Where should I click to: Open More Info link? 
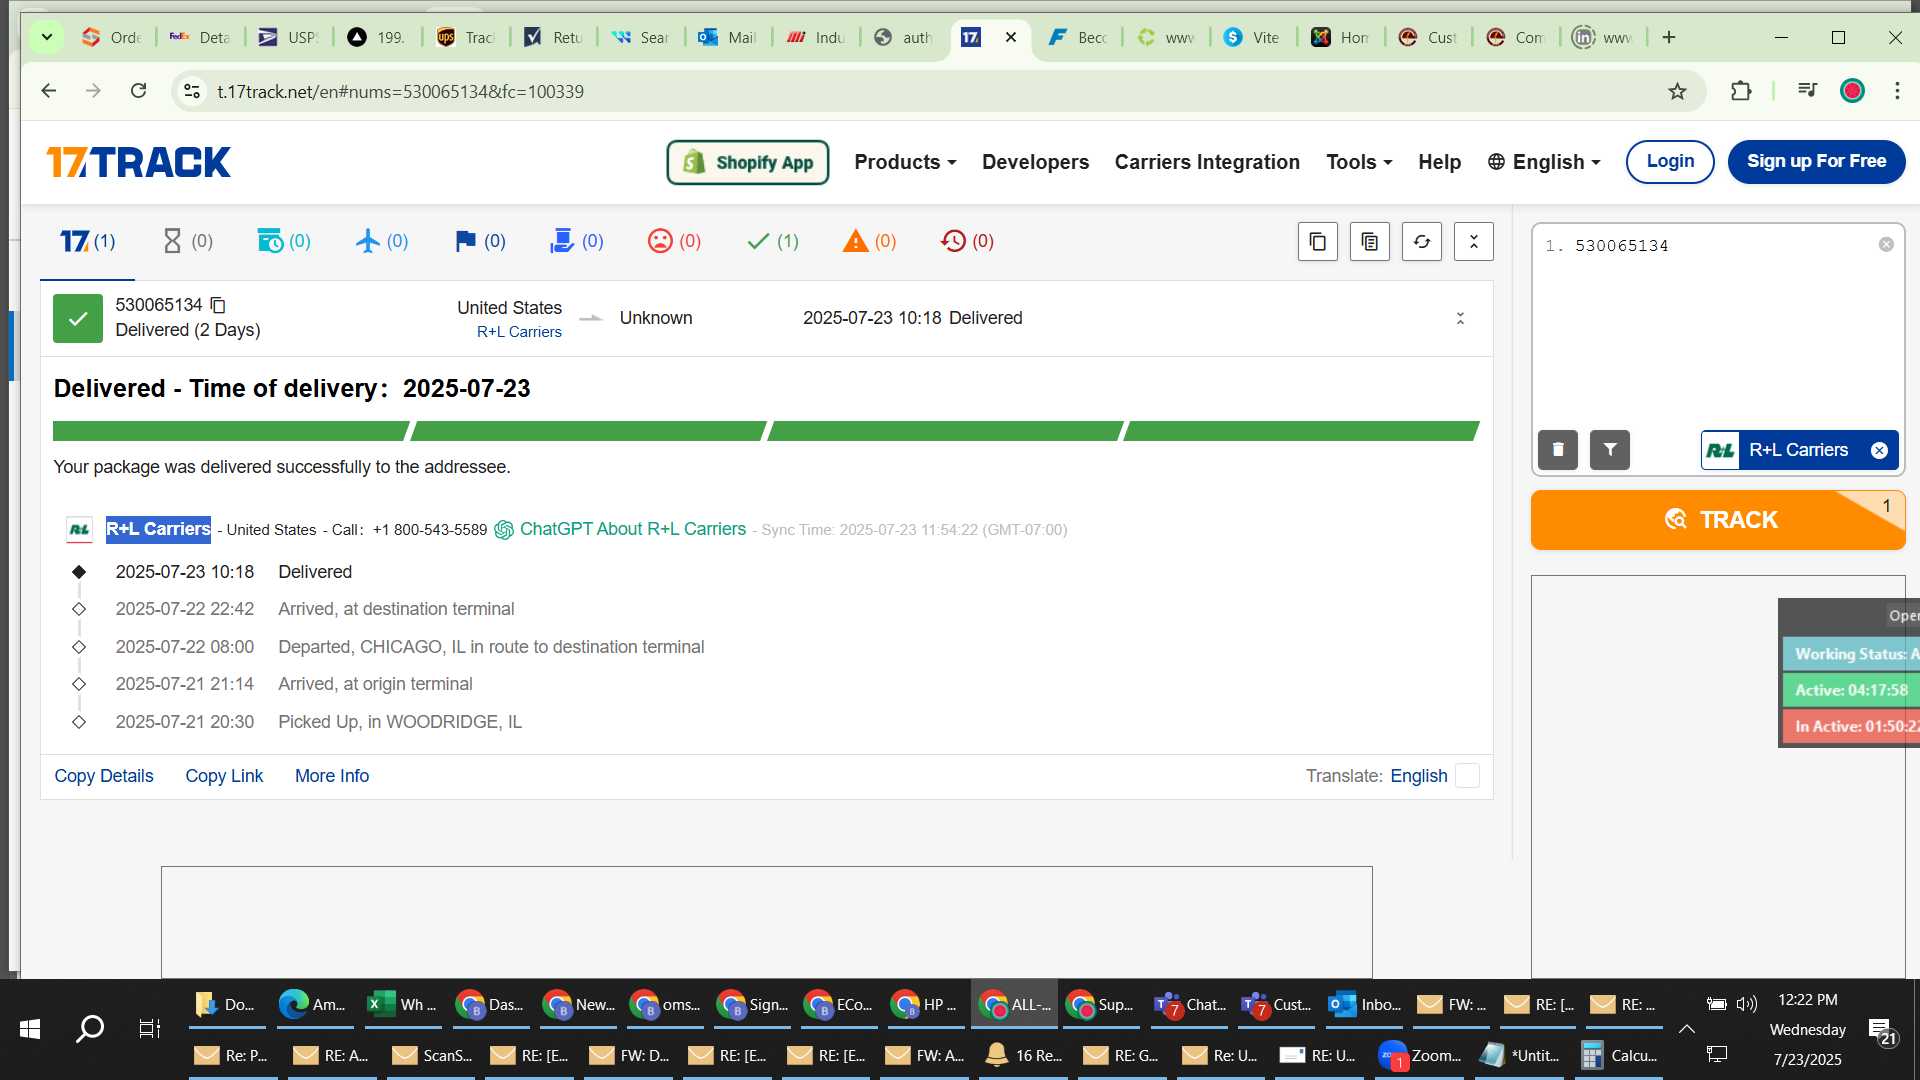tap(332, 776)
